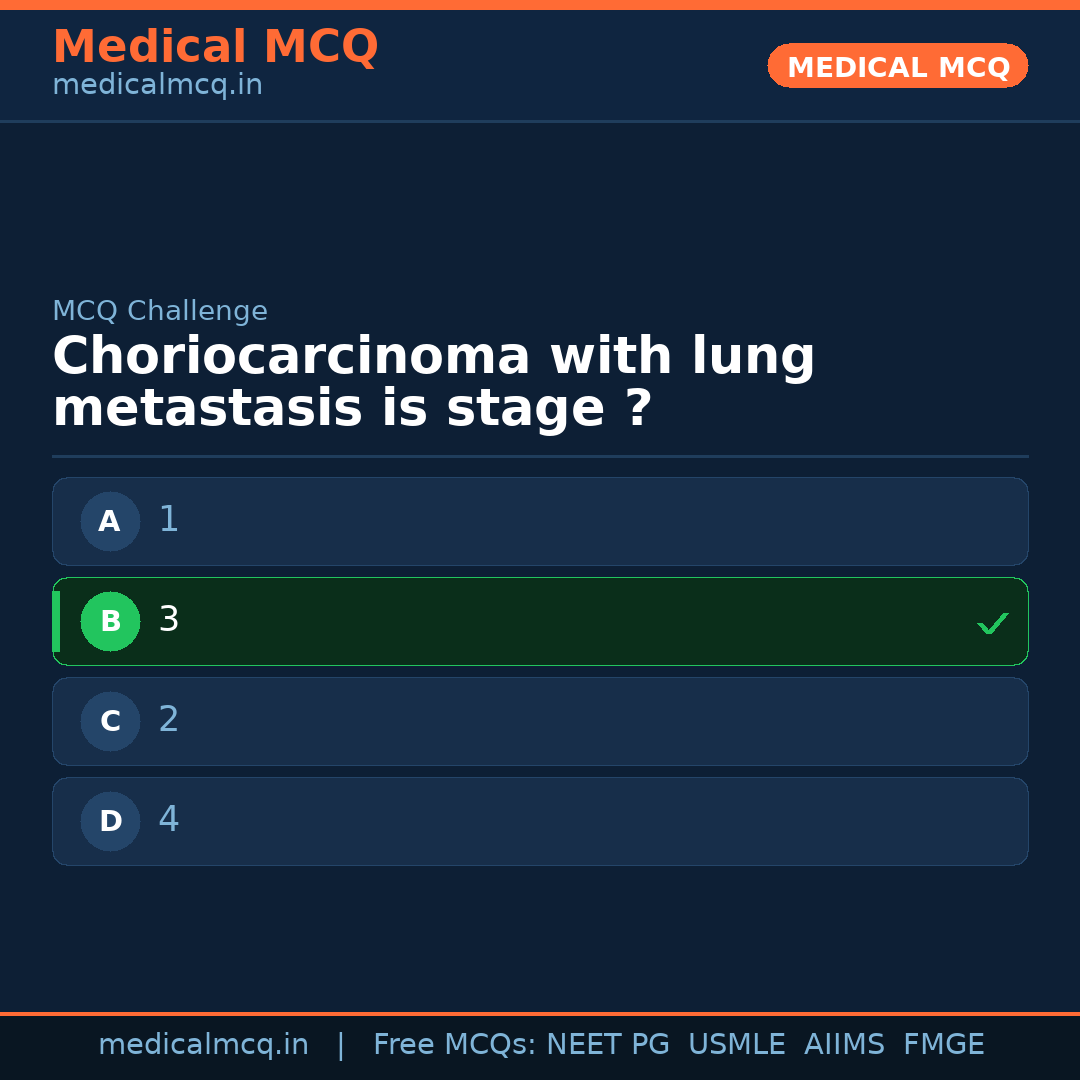
Task: Select the circular D option badge
Action: 110,821
